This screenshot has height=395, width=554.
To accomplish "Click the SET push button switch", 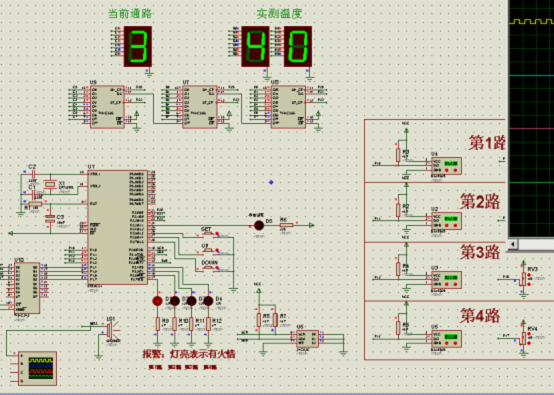I will pos(207,233).
